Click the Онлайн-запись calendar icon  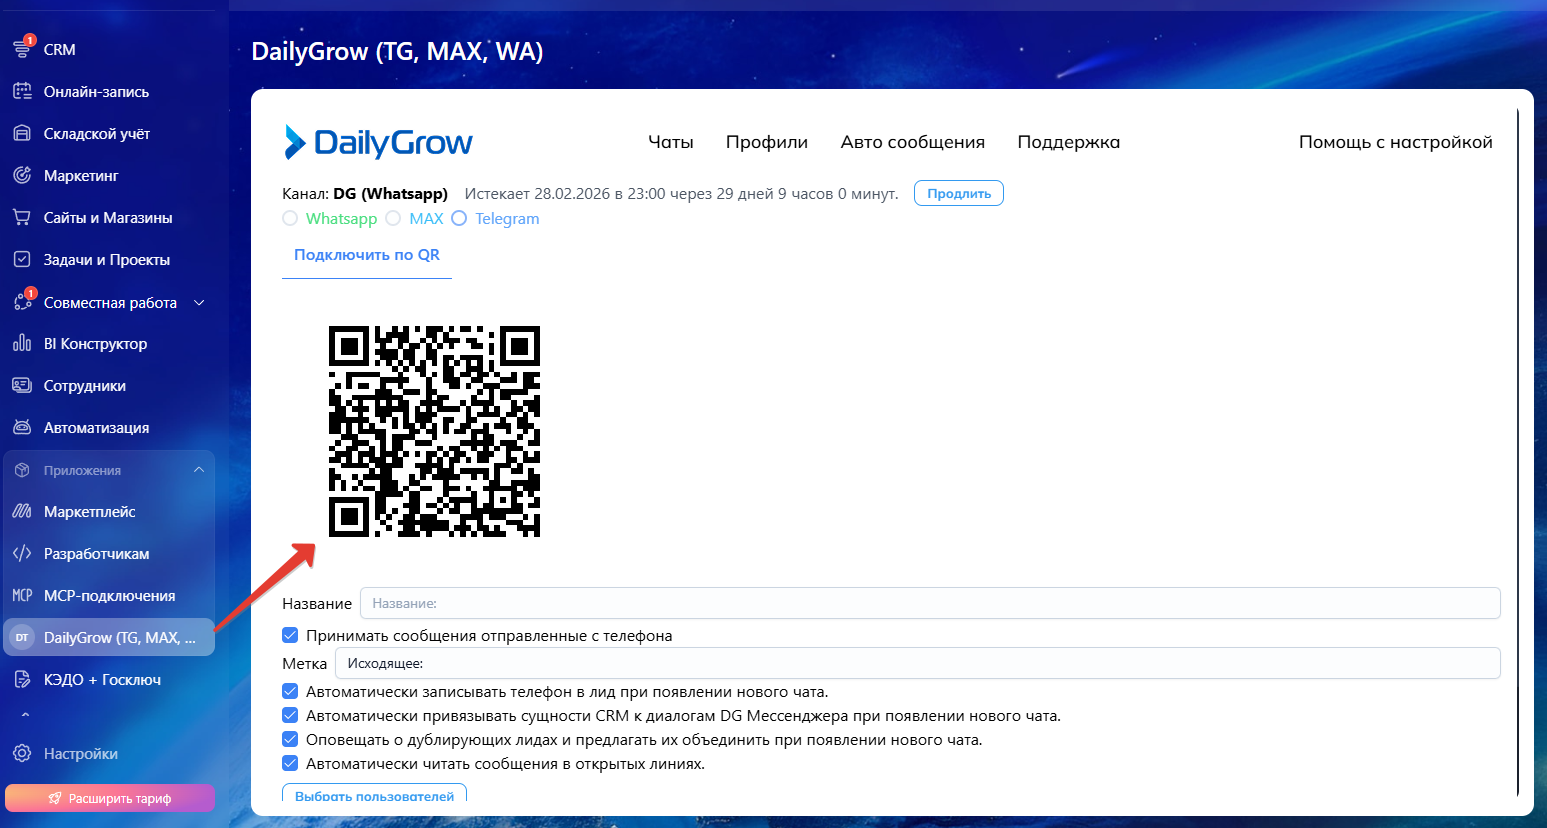pos(22,91)
